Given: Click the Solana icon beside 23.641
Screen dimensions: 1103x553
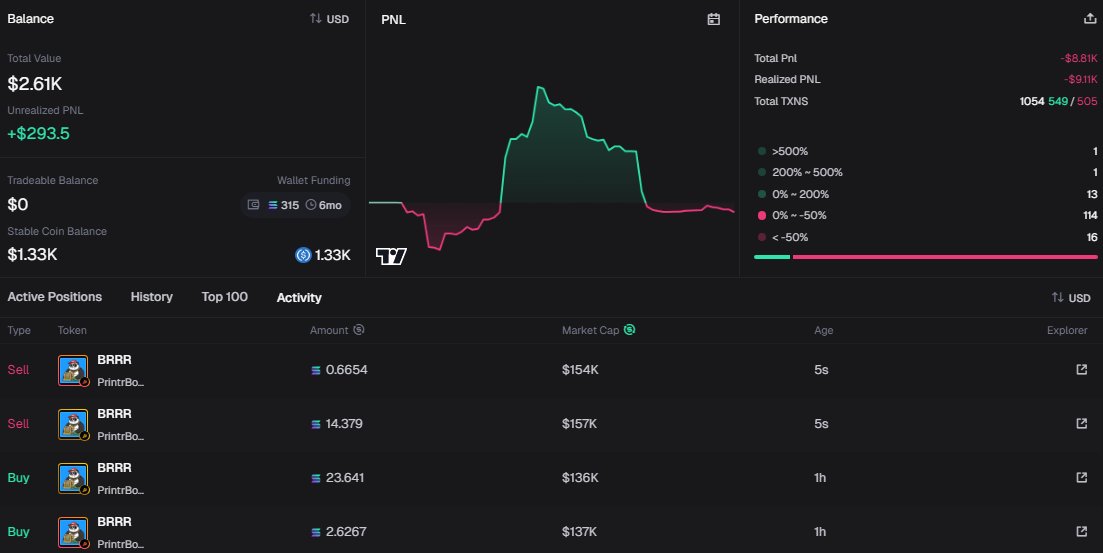Looking at the screenshot, I should [x=316, y=478].
